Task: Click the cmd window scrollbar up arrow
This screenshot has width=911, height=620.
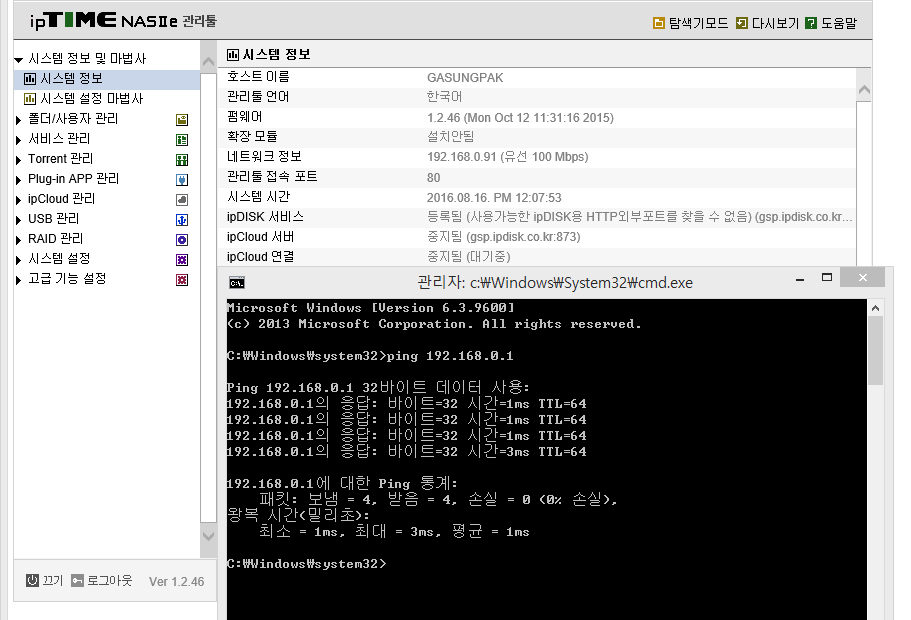Action: pyautogui.click(x=876, y=308)
